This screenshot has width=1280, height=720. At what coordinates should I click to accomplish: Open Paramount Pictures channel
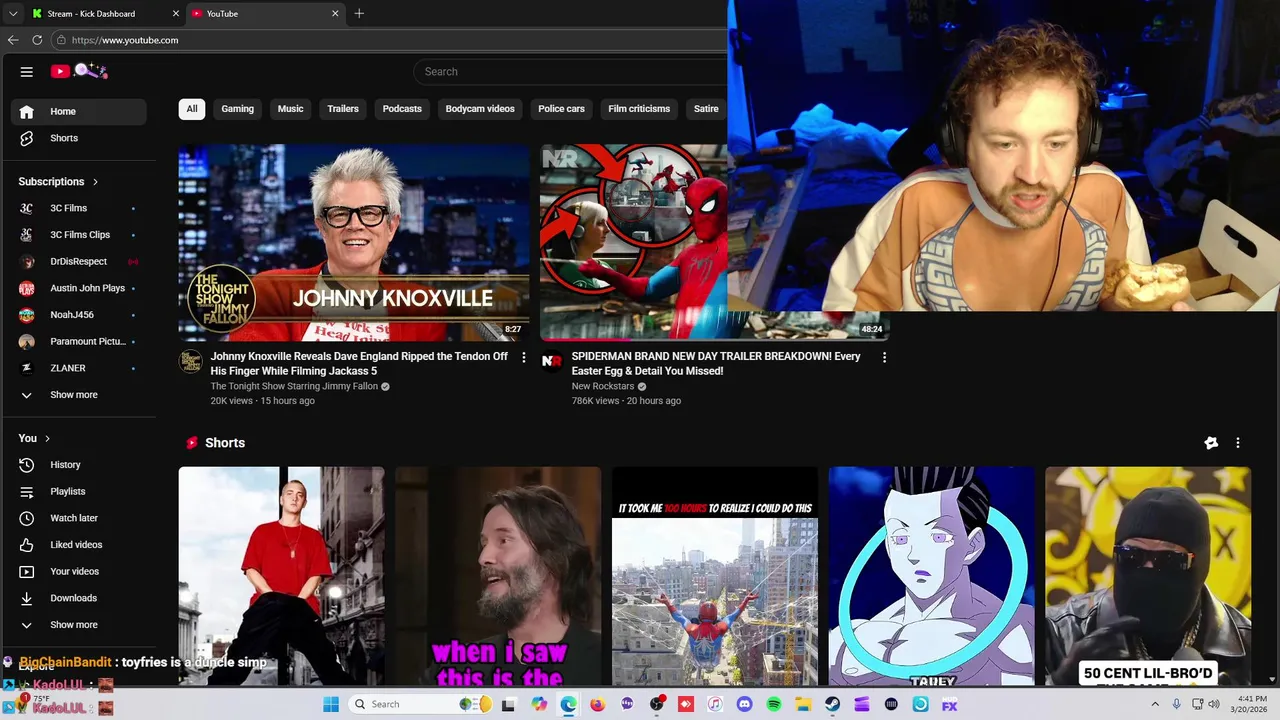(x=79, y=341)
